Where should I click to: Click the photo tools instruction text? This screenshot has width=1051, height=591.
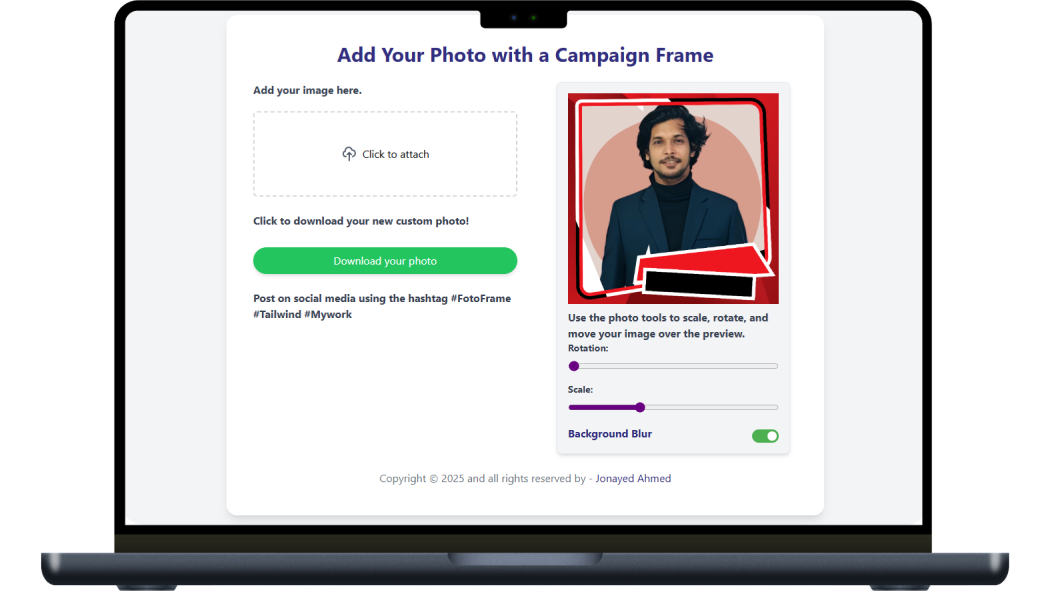point(668,325)
